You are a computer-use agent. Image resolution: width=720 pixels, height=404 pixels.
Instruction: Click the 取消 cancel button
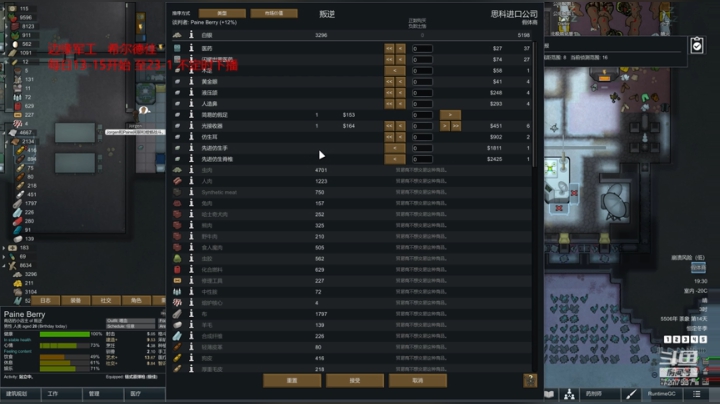(417, 380)
